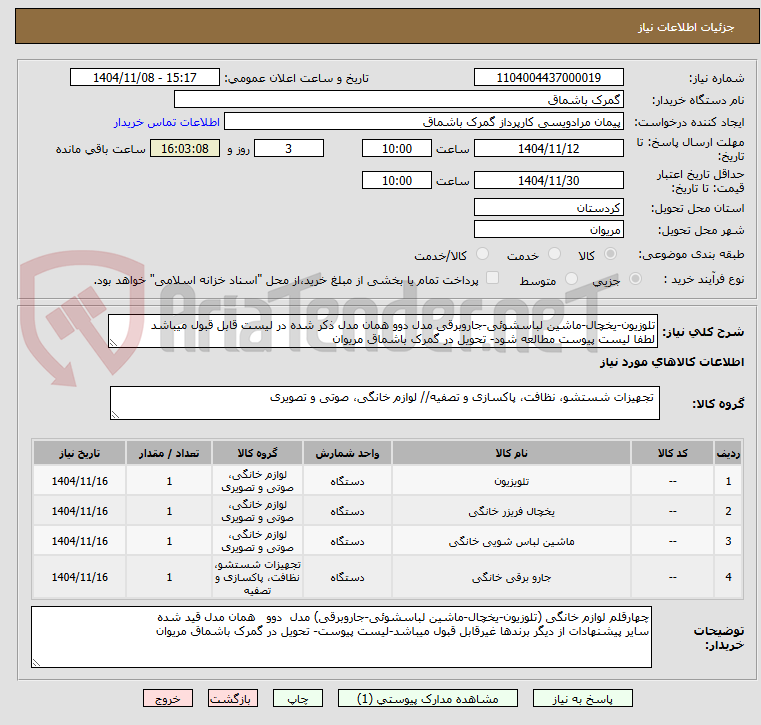Click the نام کالا column header

[511, 453]
